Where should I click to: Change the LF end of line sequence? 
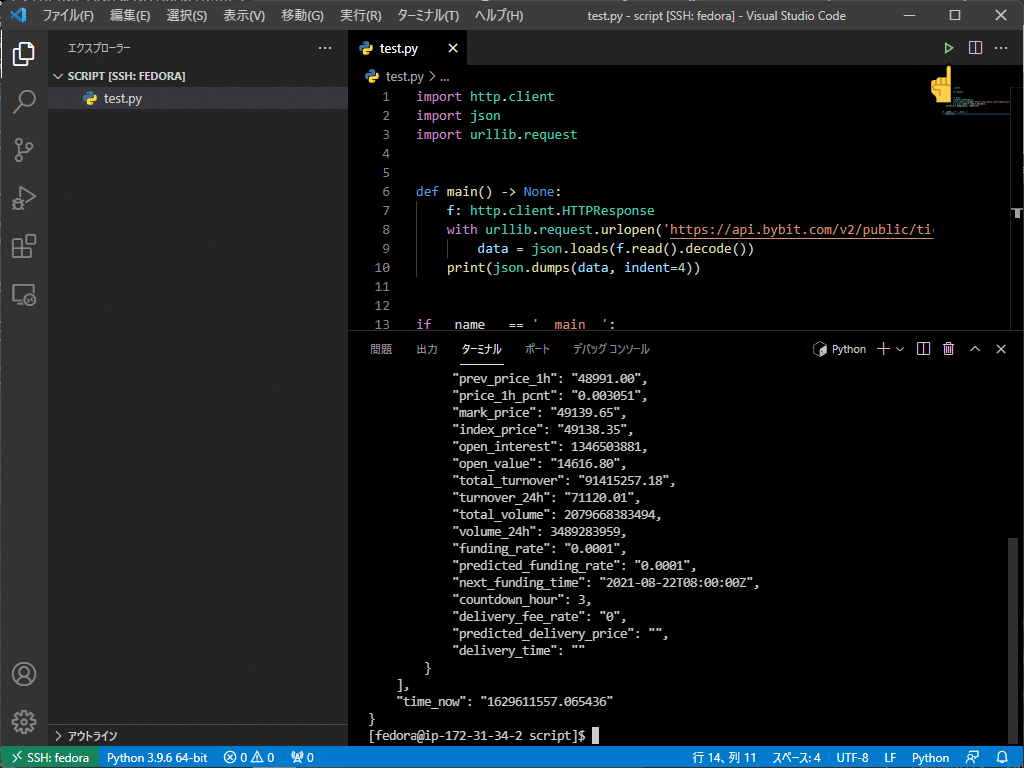[890, 758]
